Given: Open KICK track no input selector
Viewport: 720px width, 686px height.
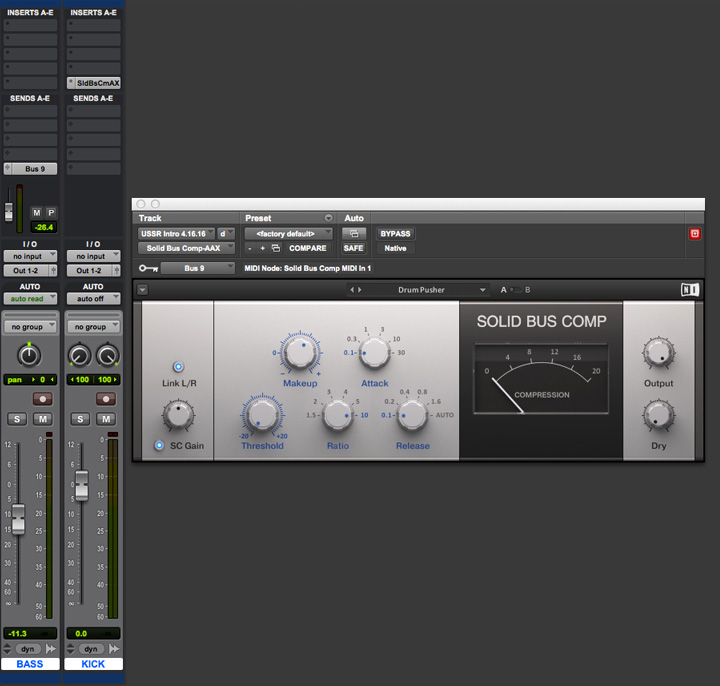Looking at the screenshot, I should click(94, 256).
